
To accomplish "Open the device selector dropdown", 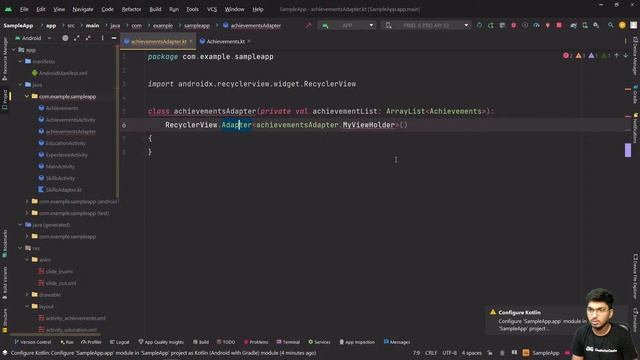I will [x=426, y=25].
